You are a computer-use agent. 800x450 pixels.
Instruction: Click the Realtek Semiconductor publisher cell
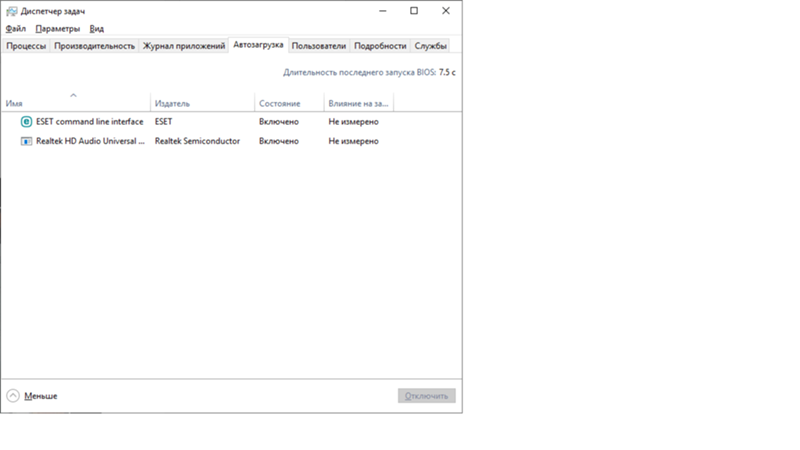[197, 141]
